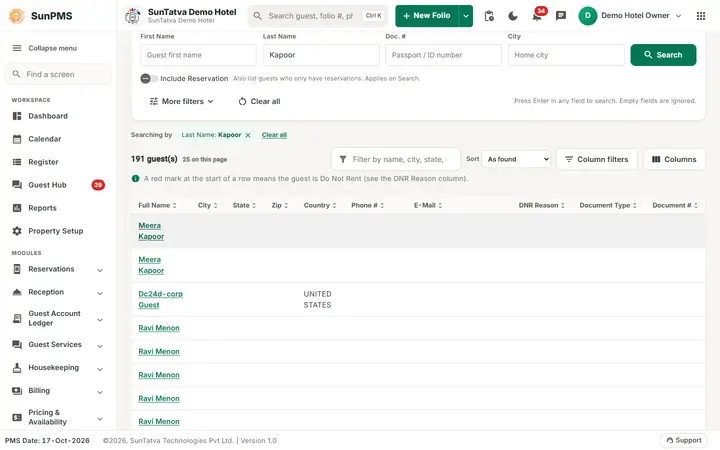Click Clear all button beside More filters

[259, 101]
